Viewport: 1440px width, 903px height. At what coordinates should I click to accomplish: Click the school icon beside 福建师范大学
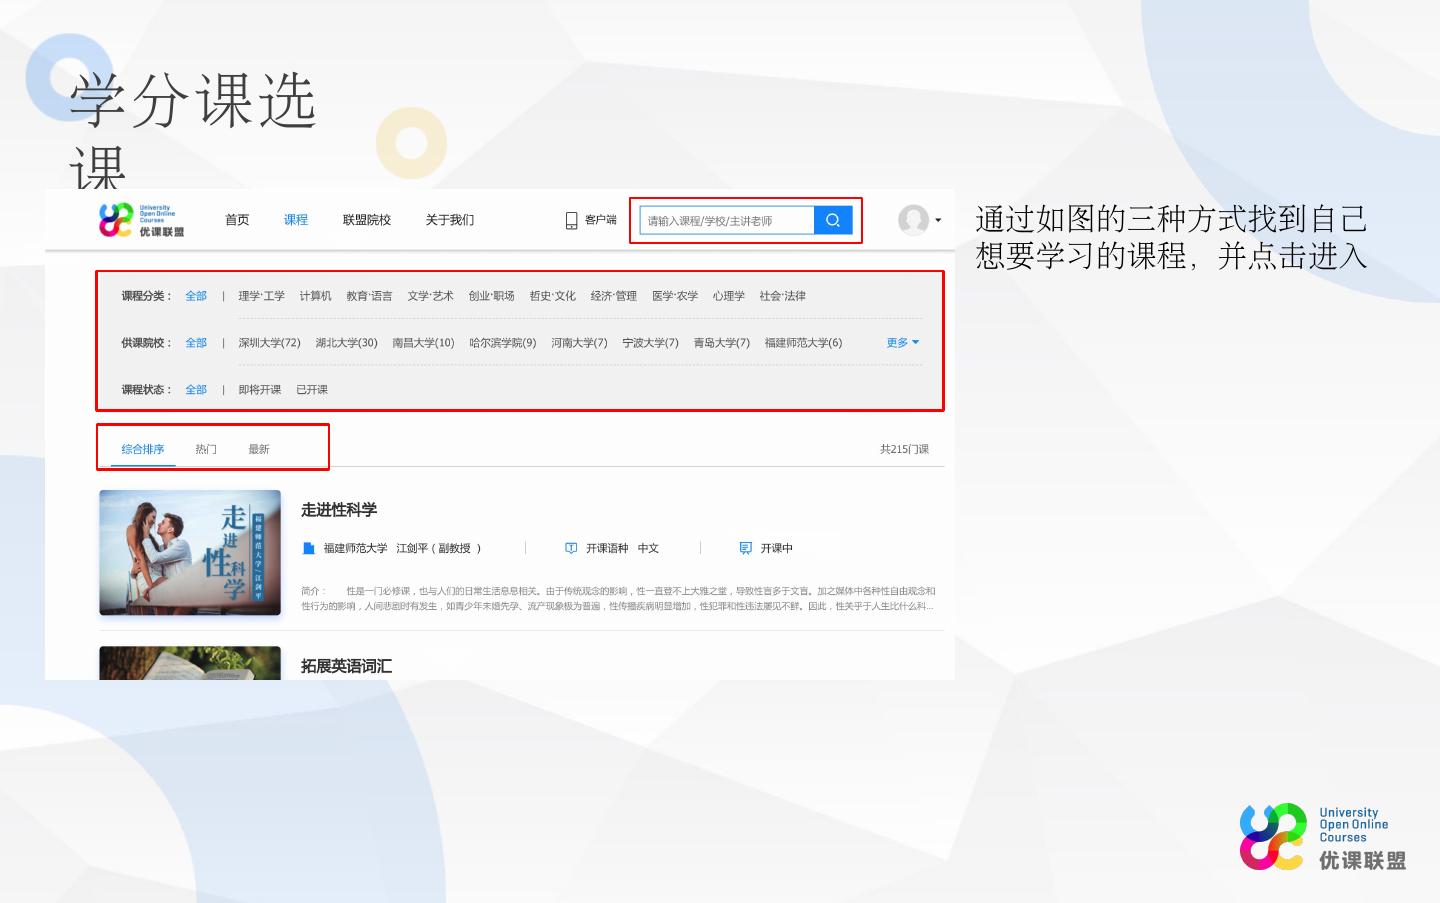coord(309,548)
